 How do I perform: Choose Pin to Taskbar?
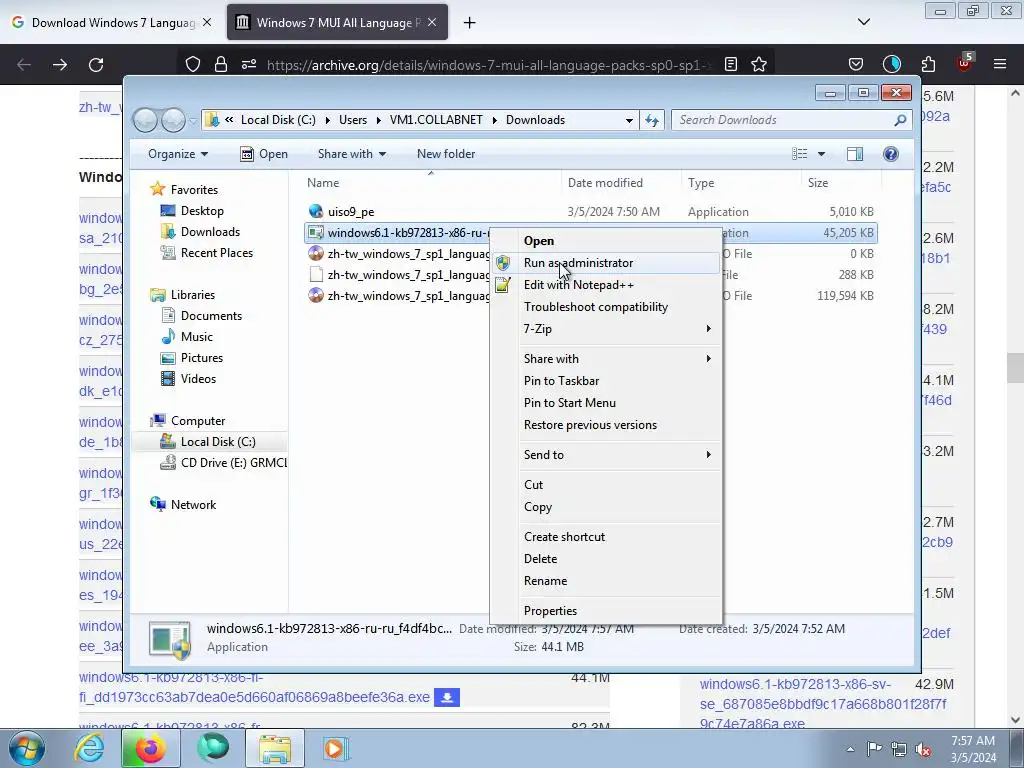coord(561,381)
